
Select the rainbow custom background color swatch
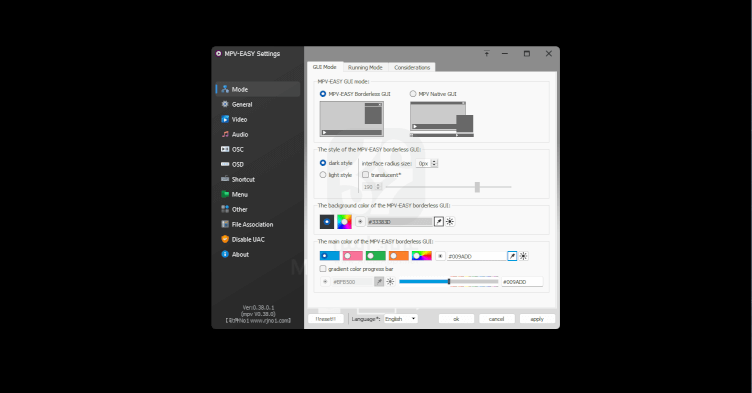click(x=344, y=222)
